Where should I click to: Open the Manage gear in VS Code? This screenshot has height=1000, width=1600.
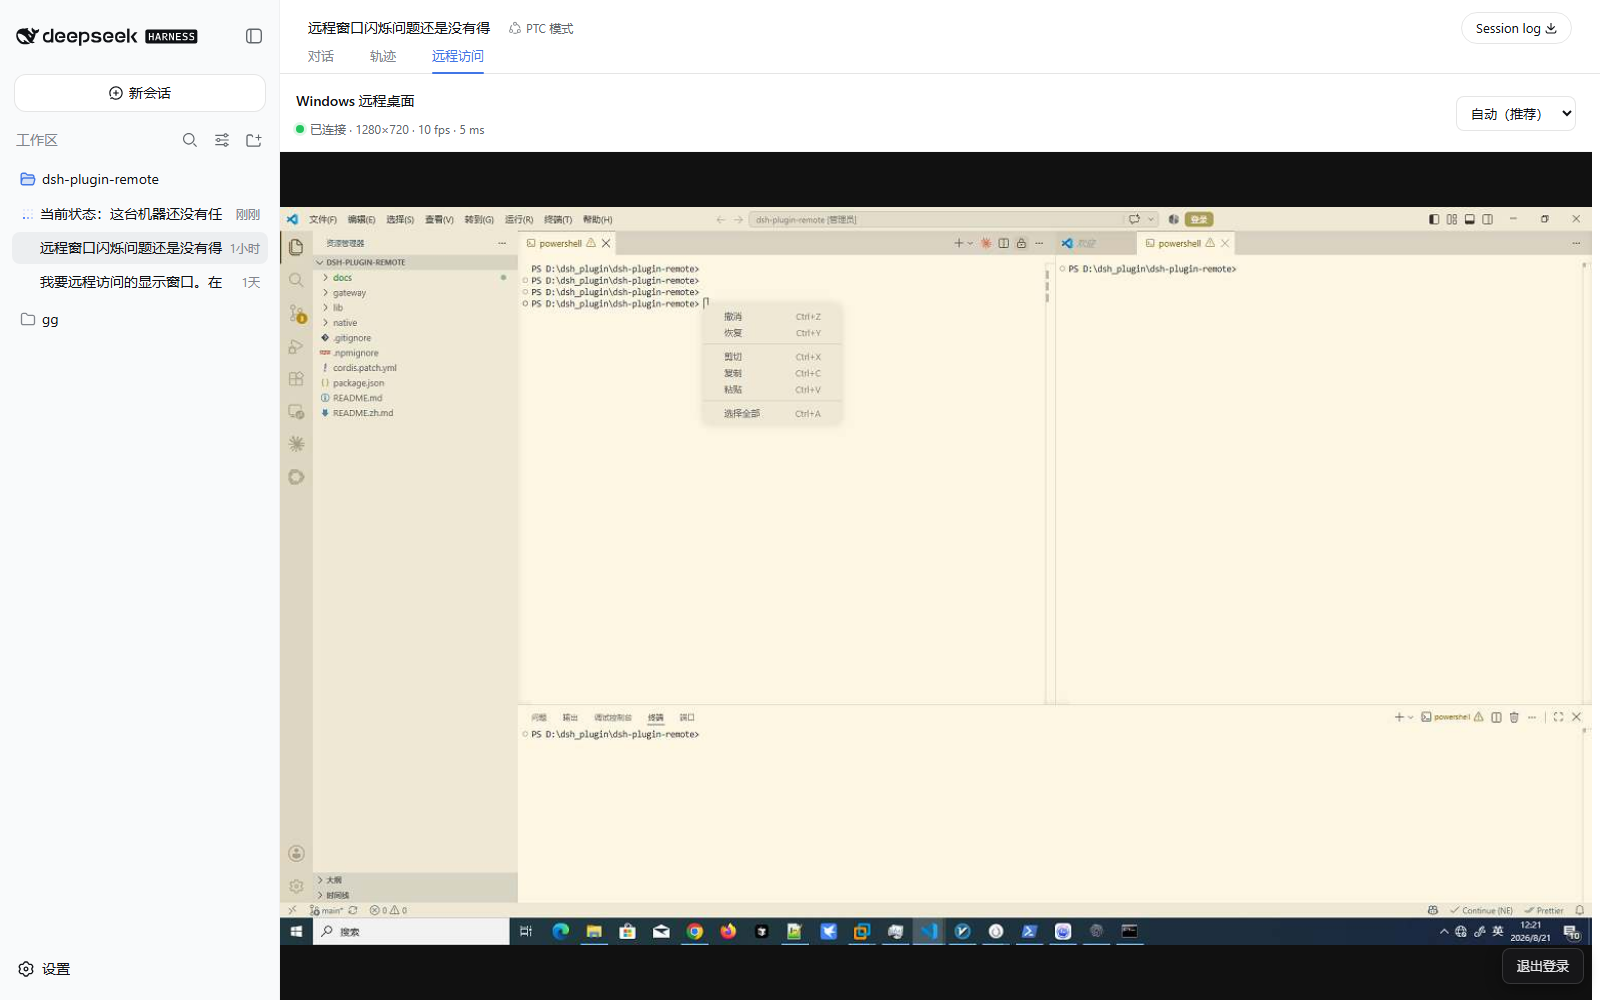(296, 886)
